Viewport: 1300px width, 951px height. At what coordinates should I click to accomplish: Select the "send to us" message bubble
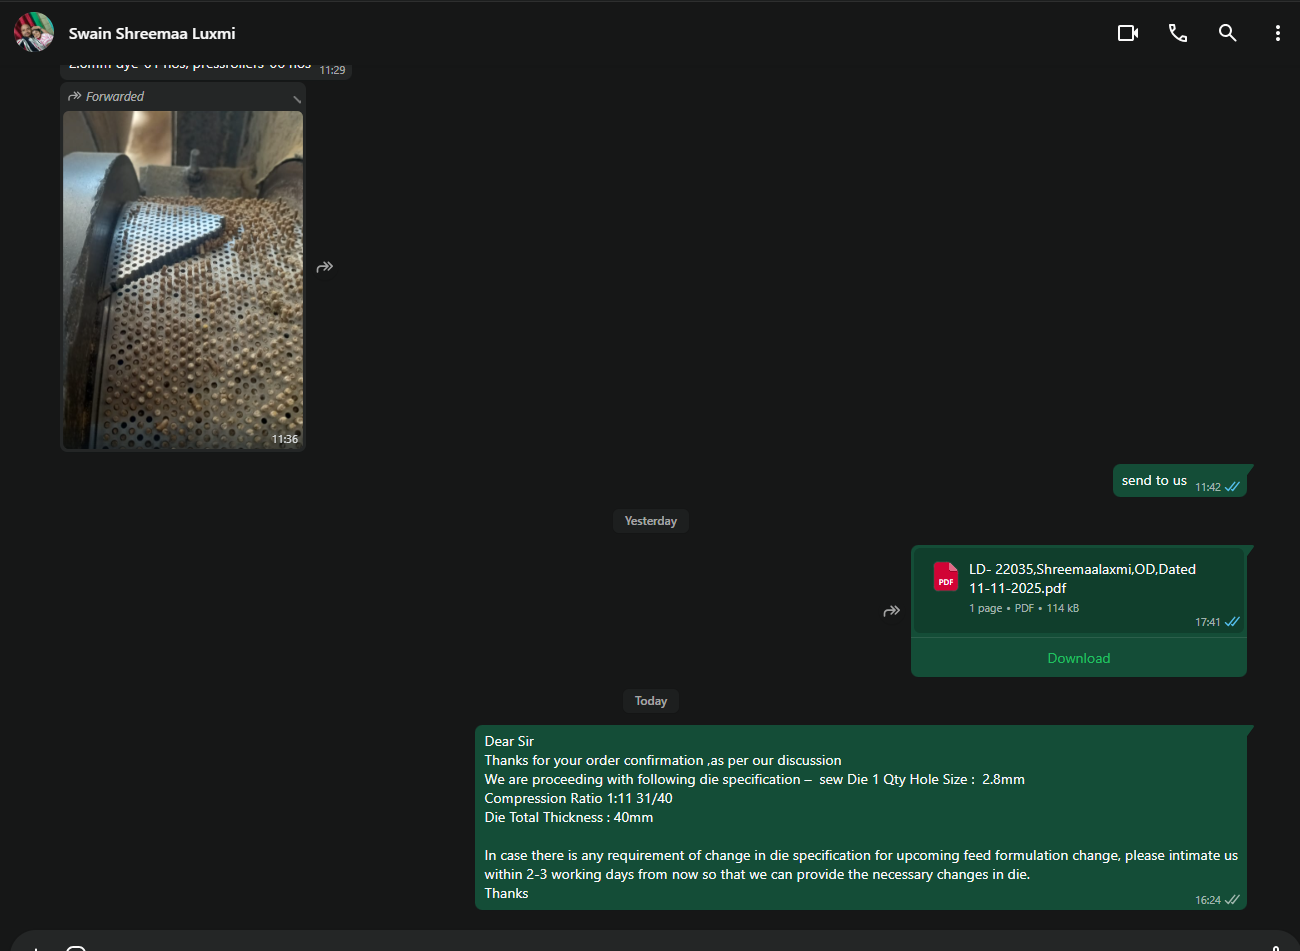pos(1154,481)
